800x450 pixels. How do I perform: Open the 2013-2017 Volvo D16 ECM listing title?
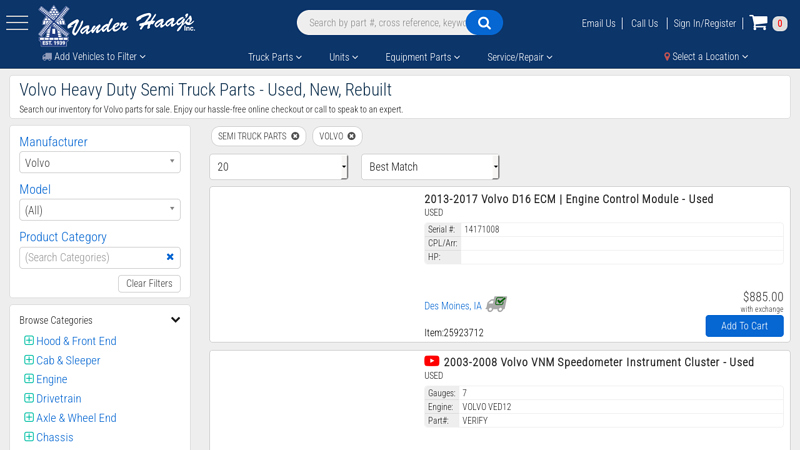click(569, 199)
